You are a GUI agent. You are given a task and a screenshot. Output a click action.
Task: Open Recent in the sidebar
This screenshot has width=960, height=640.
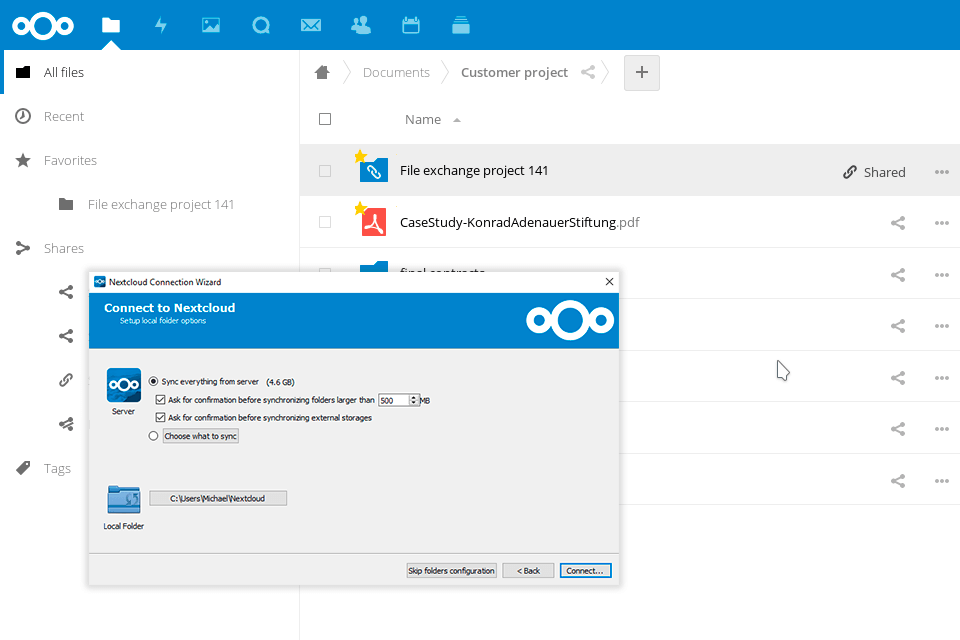coord(64,116)
